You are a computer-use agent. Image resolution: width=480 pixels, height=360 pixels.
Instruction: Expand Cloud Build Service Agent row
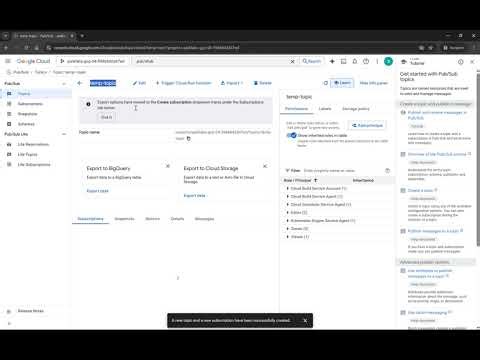287,196
